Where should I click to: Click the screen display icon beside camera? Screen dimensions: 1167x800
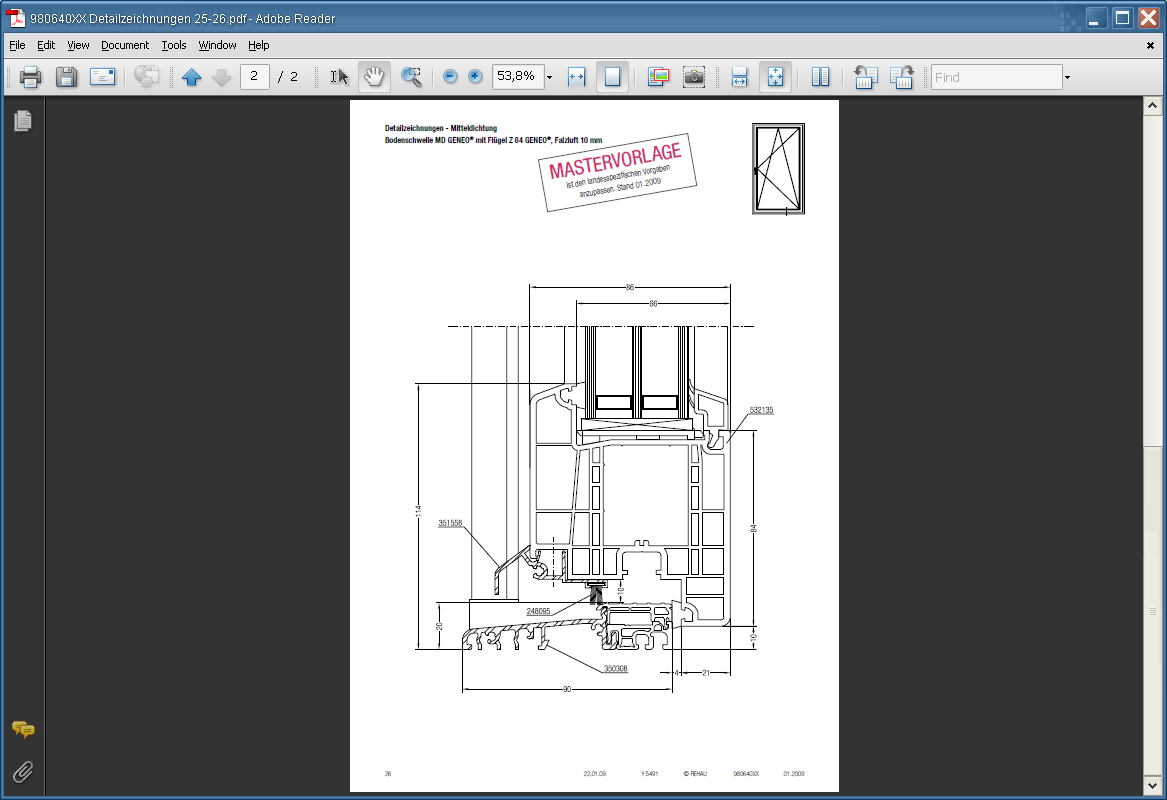click(658, 77)
